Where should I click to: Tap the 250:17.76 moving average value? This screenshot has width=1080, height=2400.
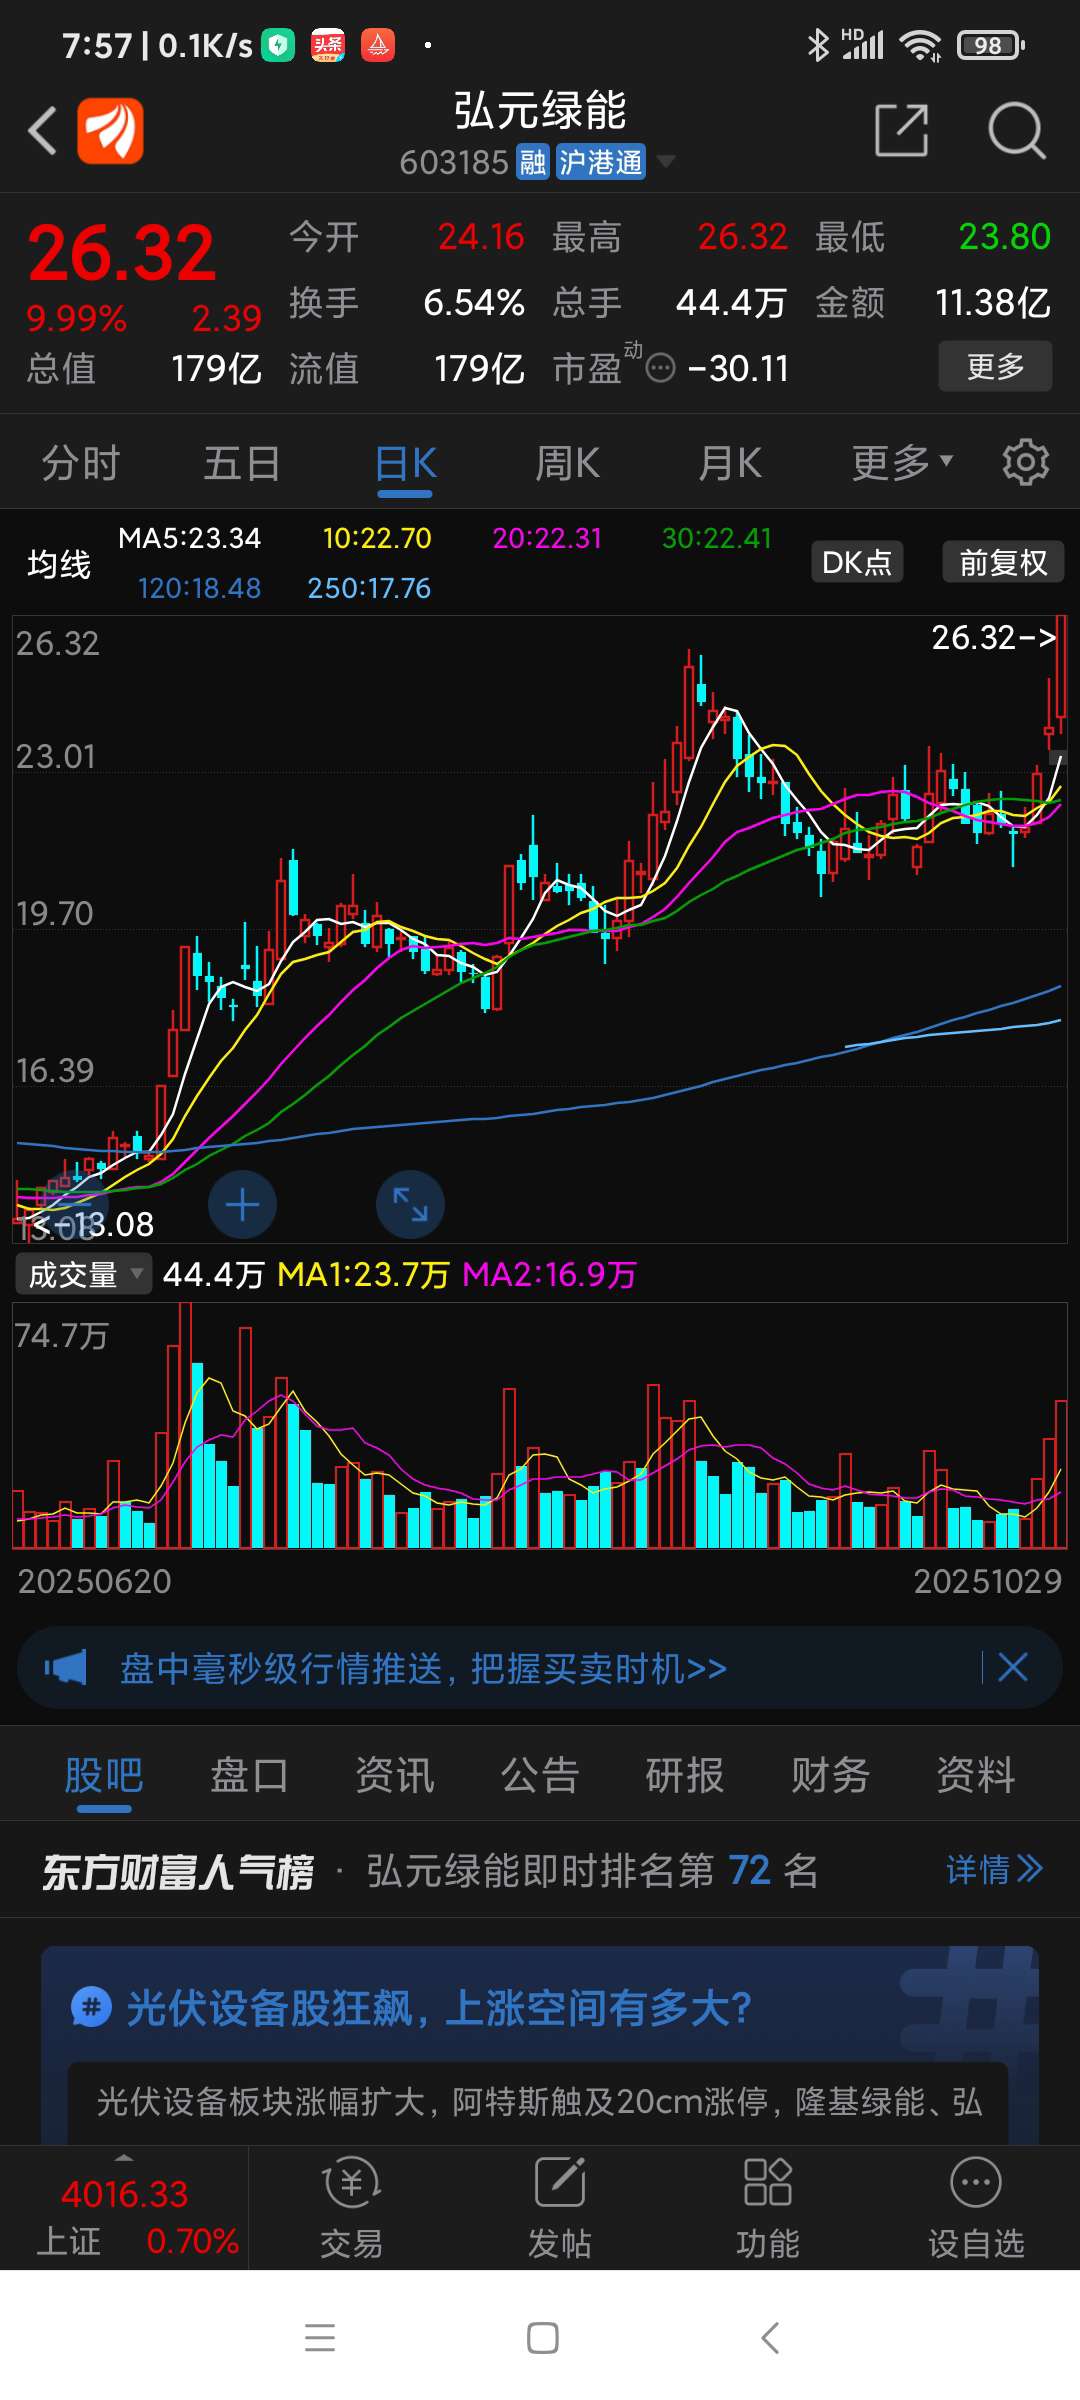(369, 588)
